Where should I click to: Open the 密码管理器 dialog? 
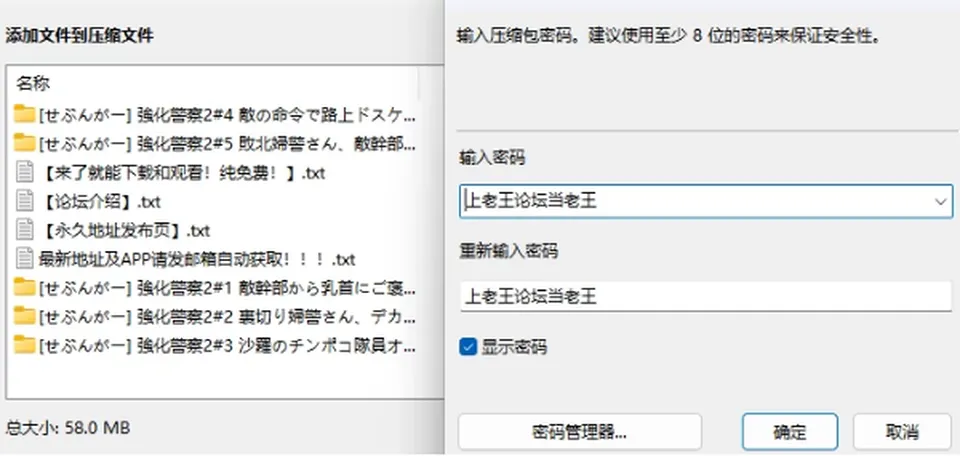point(579,432)
